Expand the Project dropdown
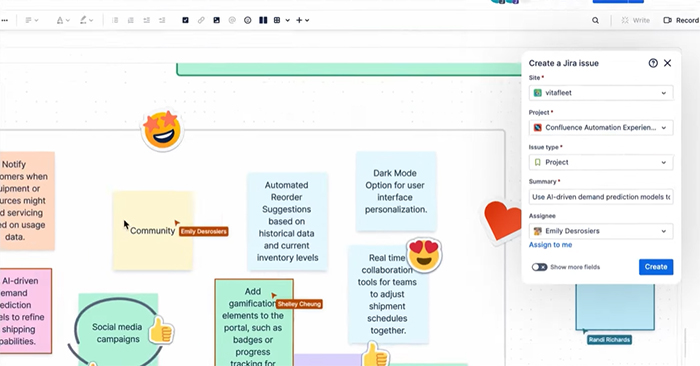The height and width of the screenshot is (366, 700). coord(601,128)
